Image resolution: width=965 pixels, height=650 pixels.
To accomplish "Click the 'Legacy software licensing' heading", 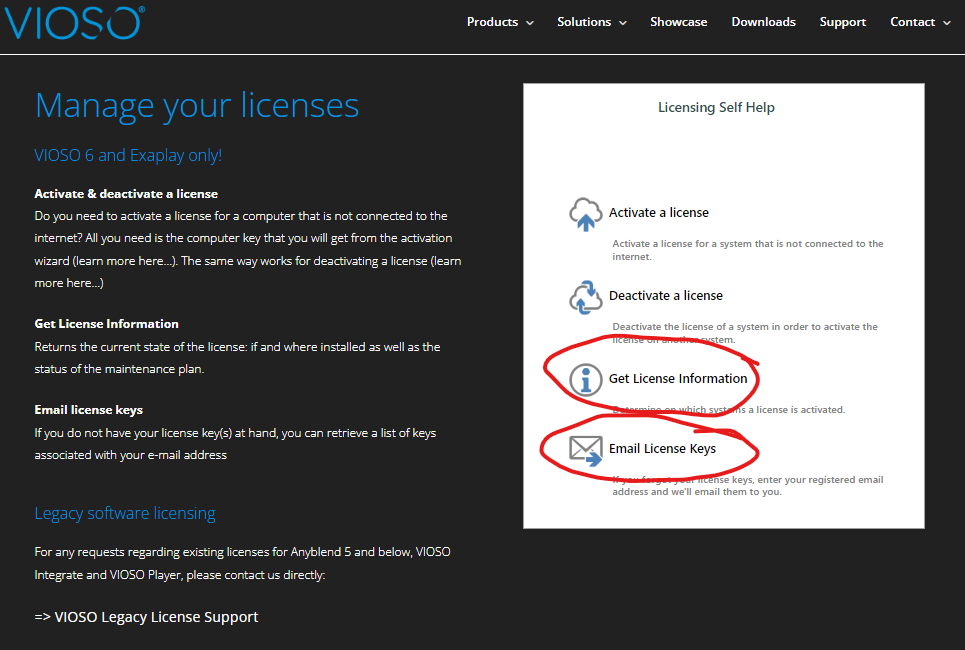I will click(x=125, y=513).
